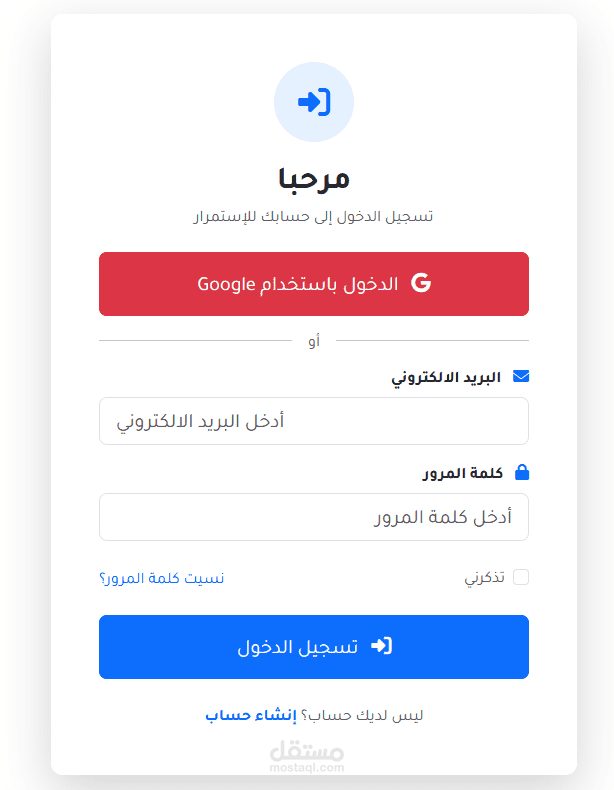Click the كلمة المرور field label

click(462, 473)
